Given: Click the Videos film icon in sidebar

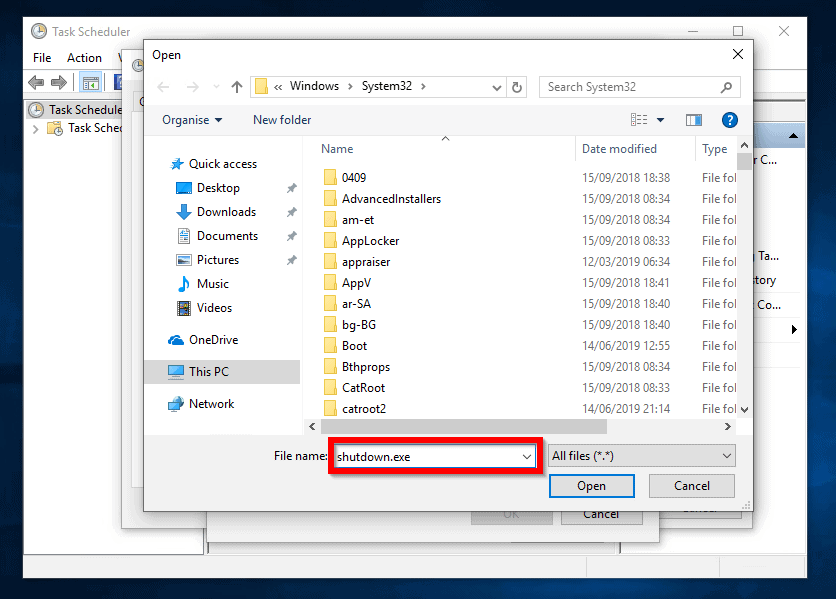Looking at the screenshot, I should pyautogui.click(x=184, y=308).
